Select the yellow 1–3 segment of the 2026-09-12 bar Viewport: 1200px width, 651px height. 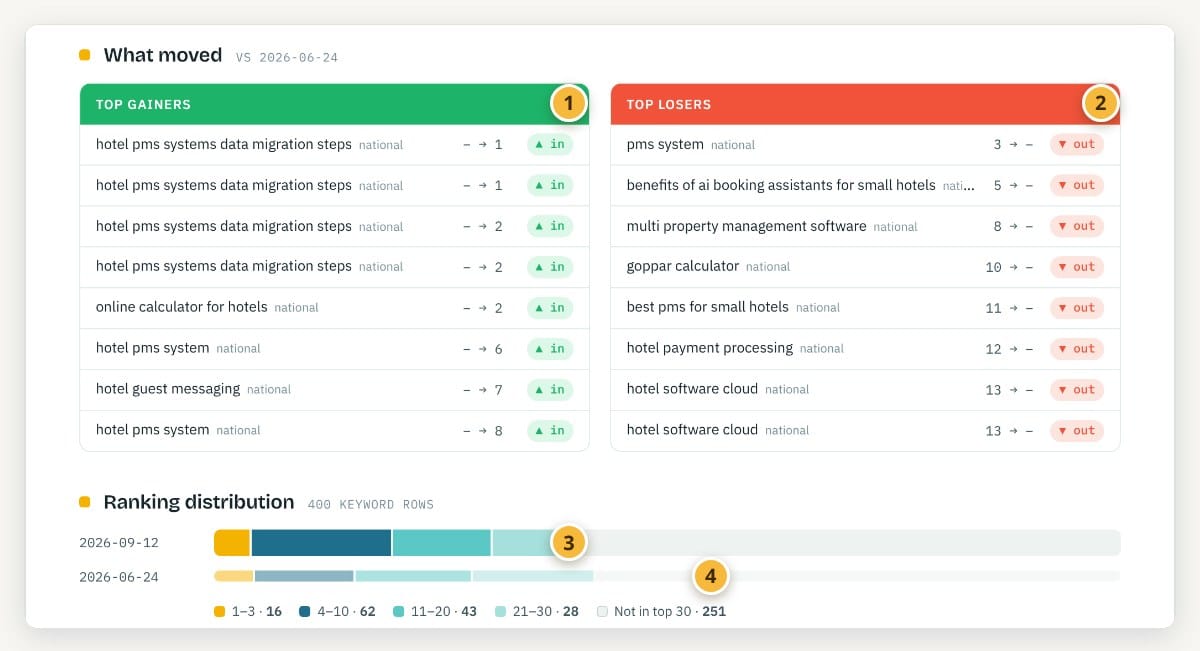(232, 543)
